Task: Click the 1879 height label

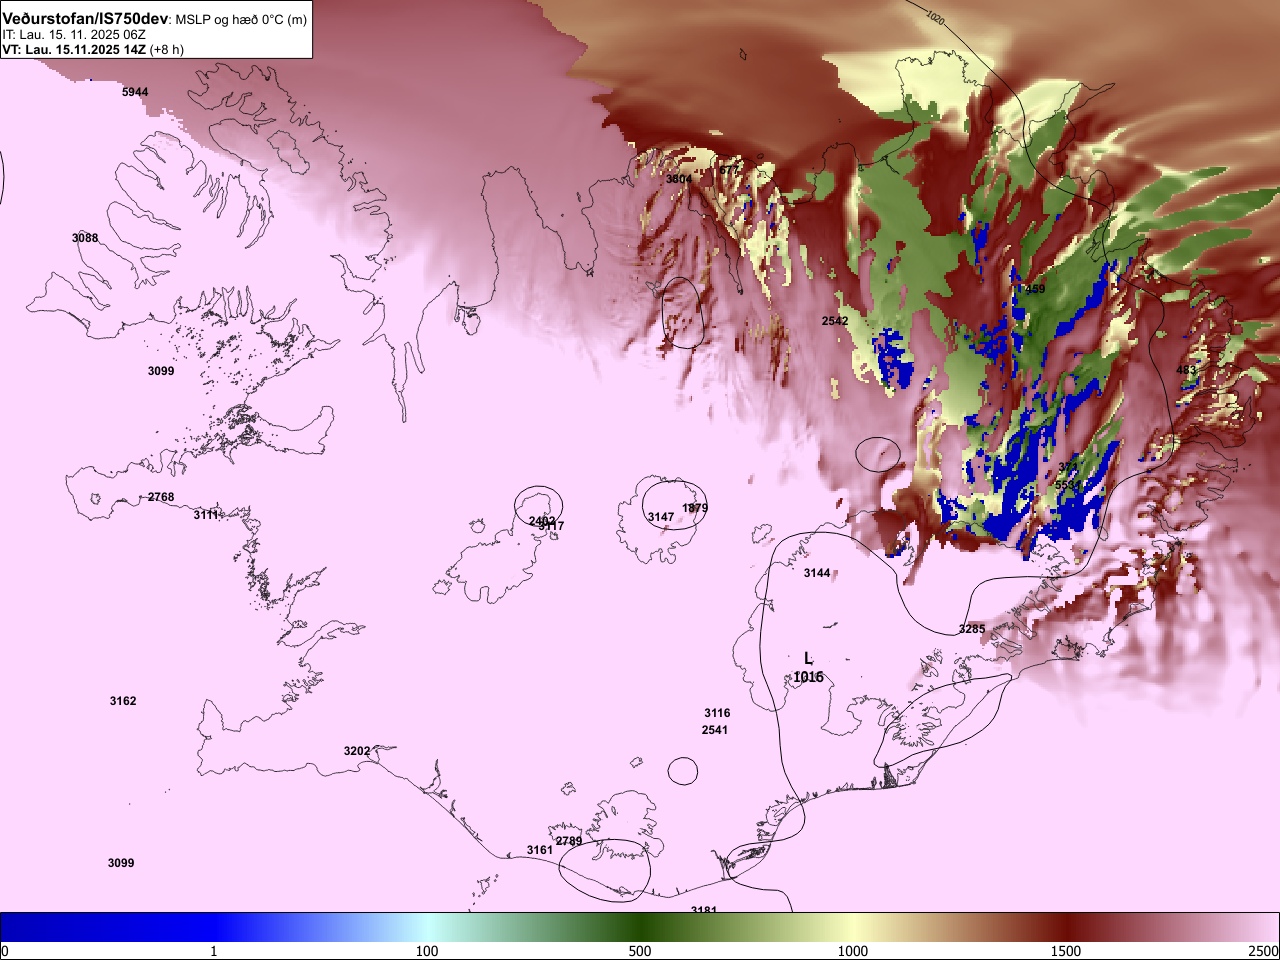Action: tap(695, 508)
